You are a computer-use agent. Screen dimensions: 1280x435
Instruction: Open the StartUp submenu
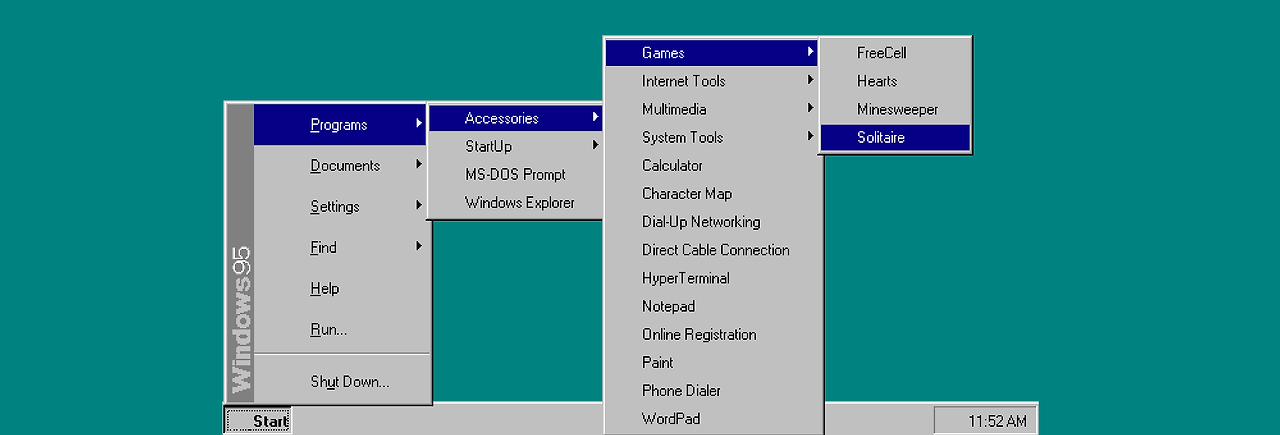pos(516,146)
